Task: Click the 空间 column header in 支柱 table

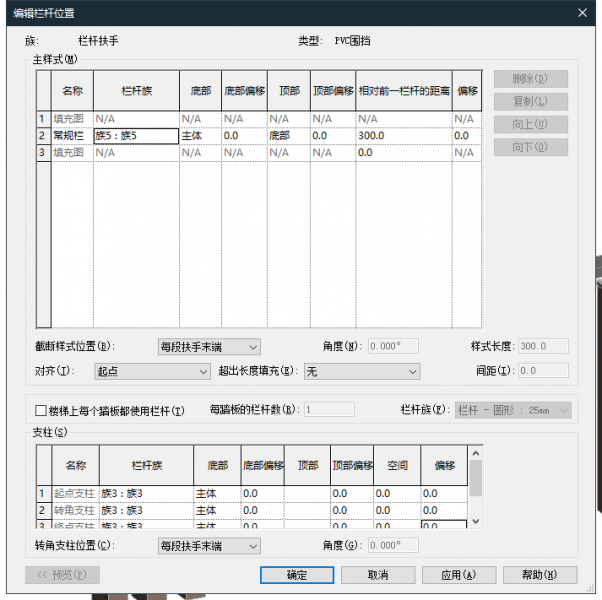Action: click(x=397, y=466)
